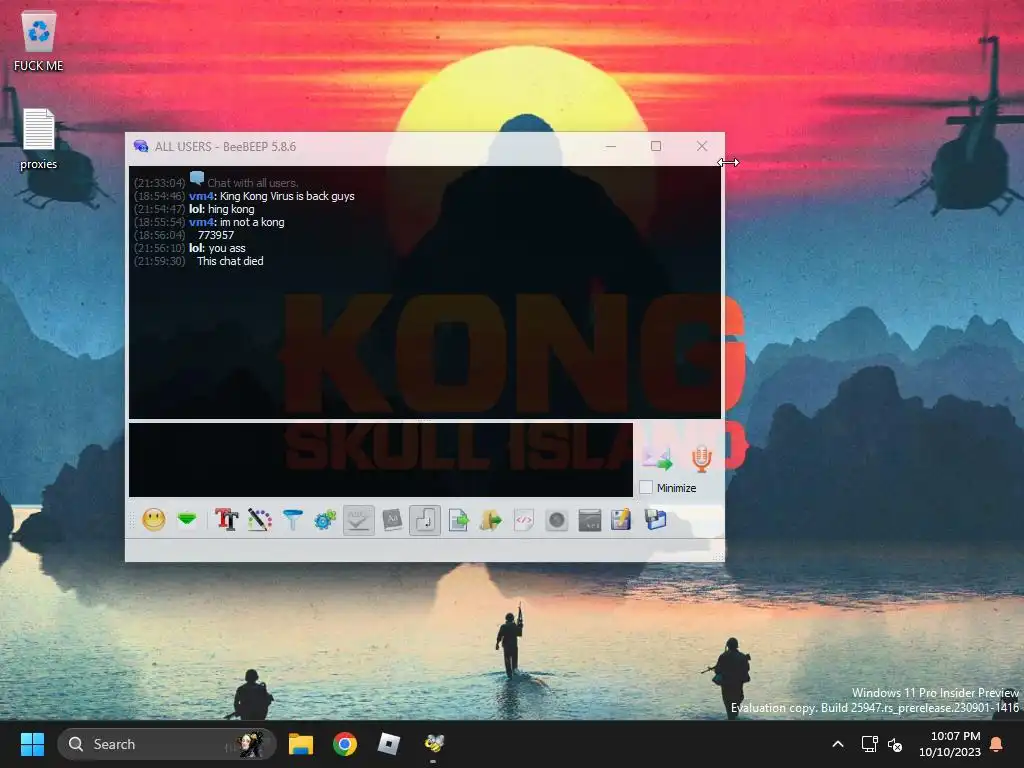The width and height of the screenshot is (1024, 768).
Task: Toggle word completer dictionary book icon
Action: tap(392, 520)
